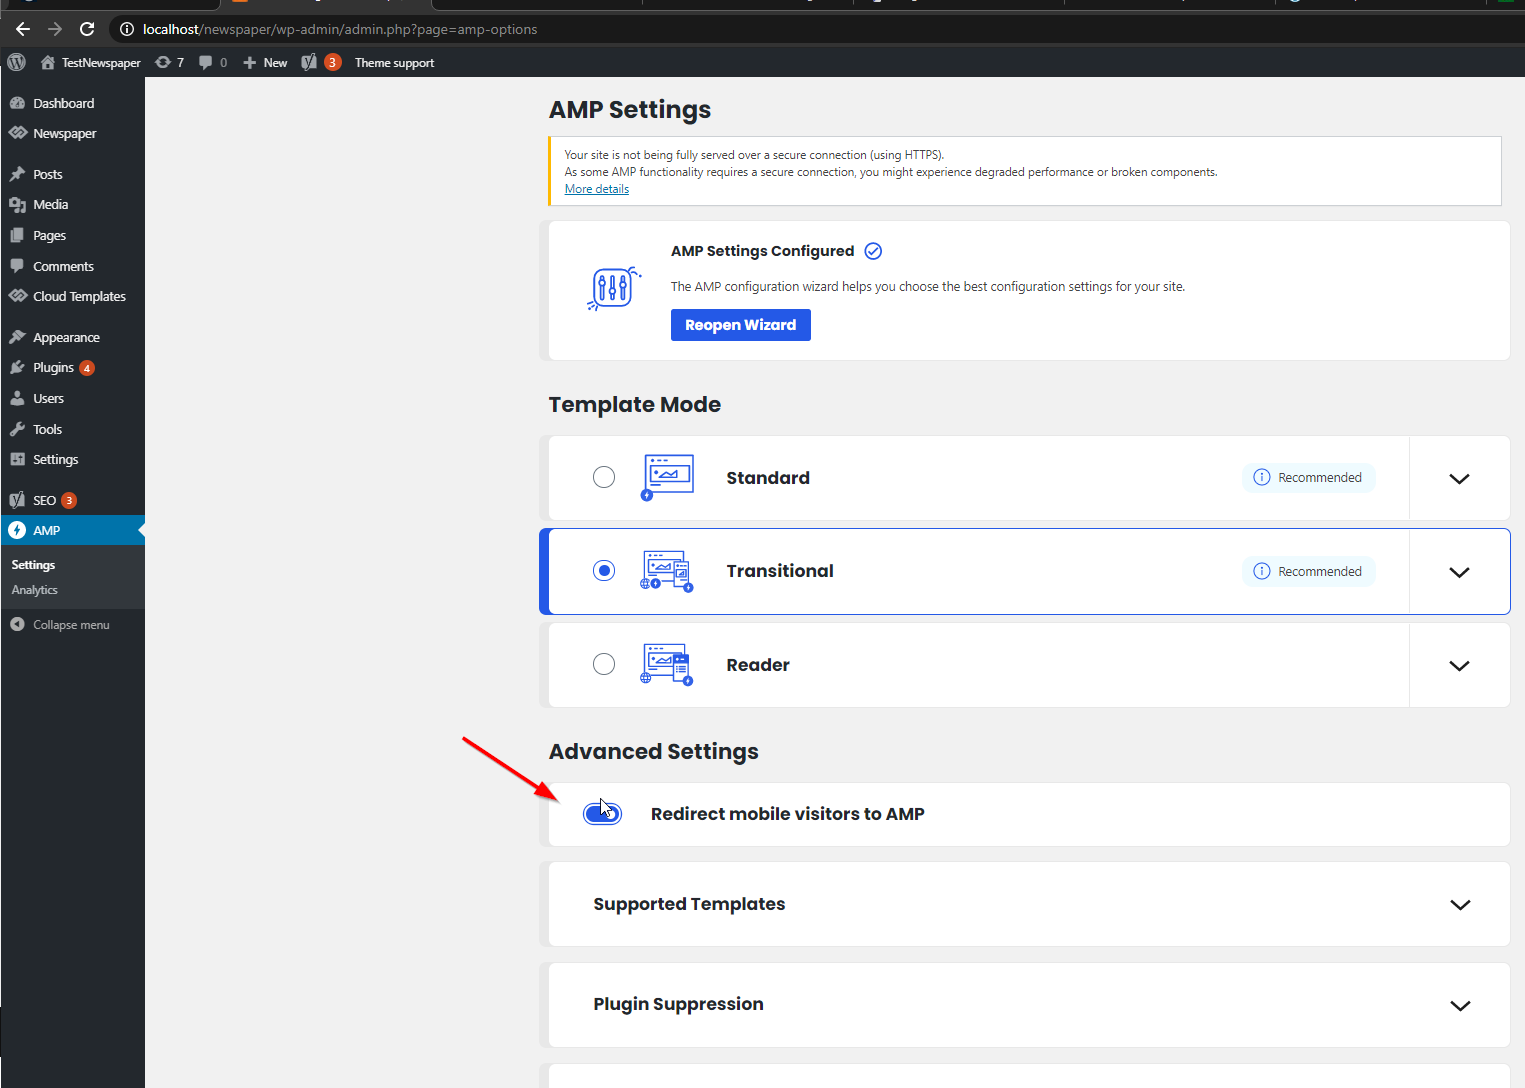Click the red 3 Yoast notification badge
Viewport: 1525px width, 1088px height.
(x=332, y=62)
